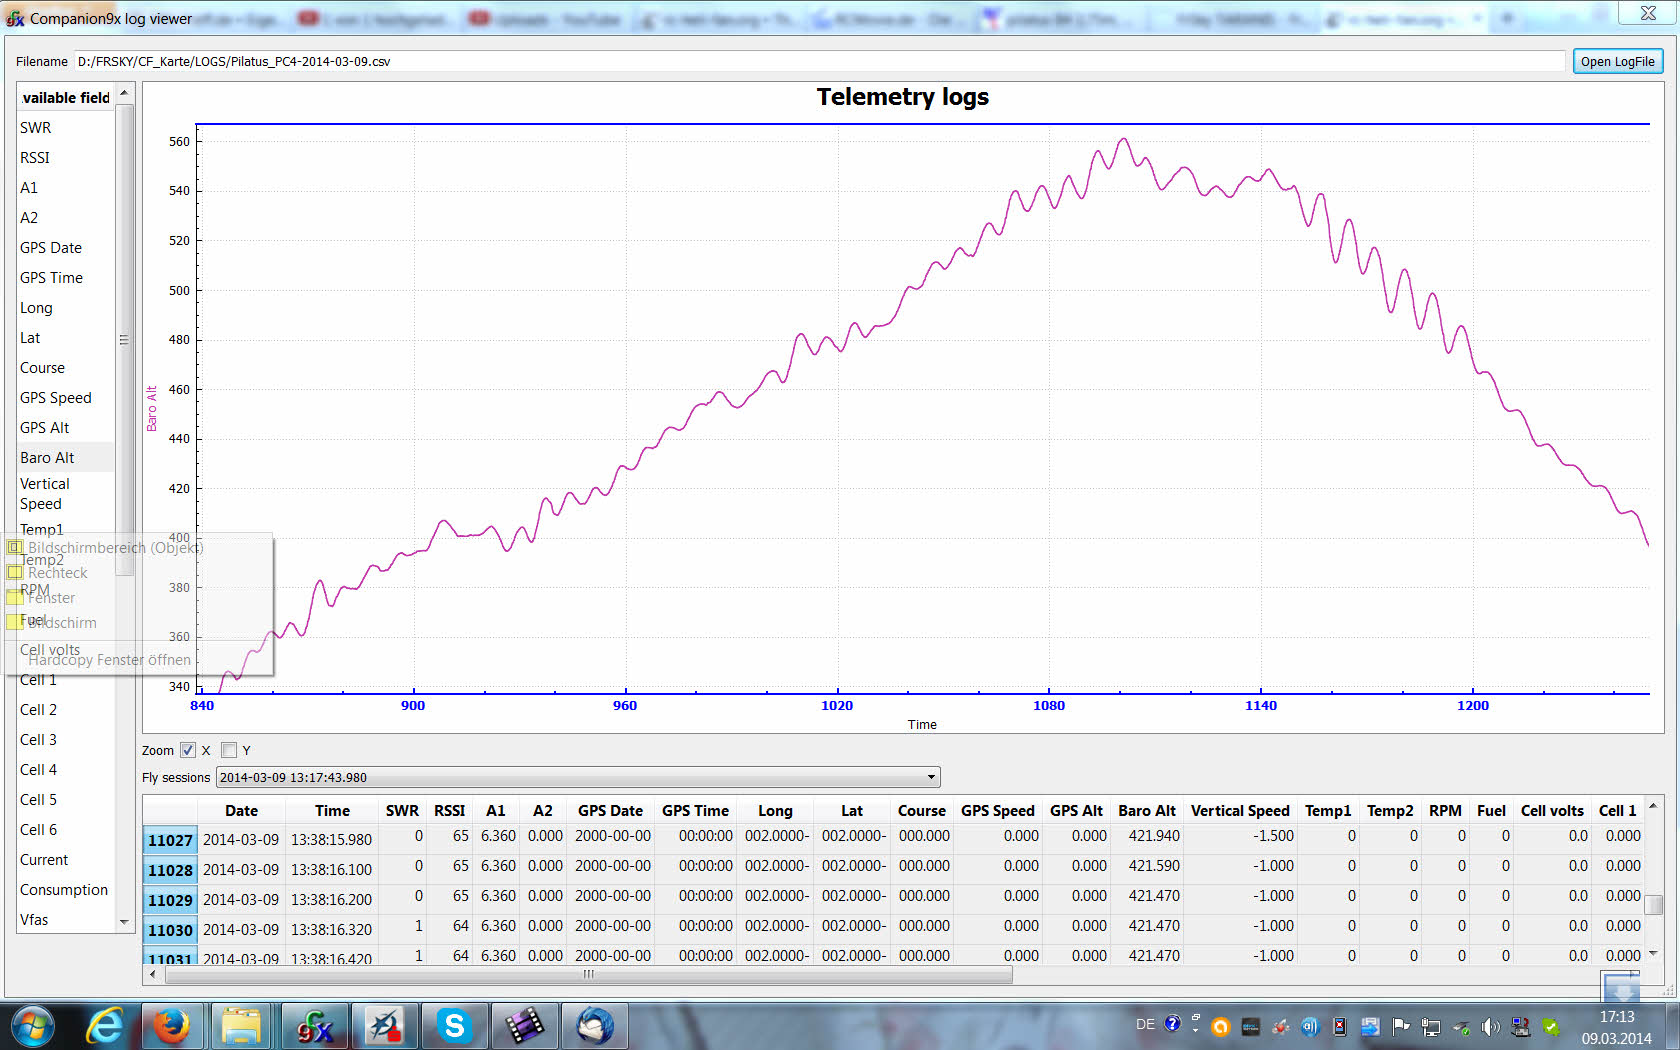
Task: Enable the Zoom Y checkbox
Action: pos(229,750)
